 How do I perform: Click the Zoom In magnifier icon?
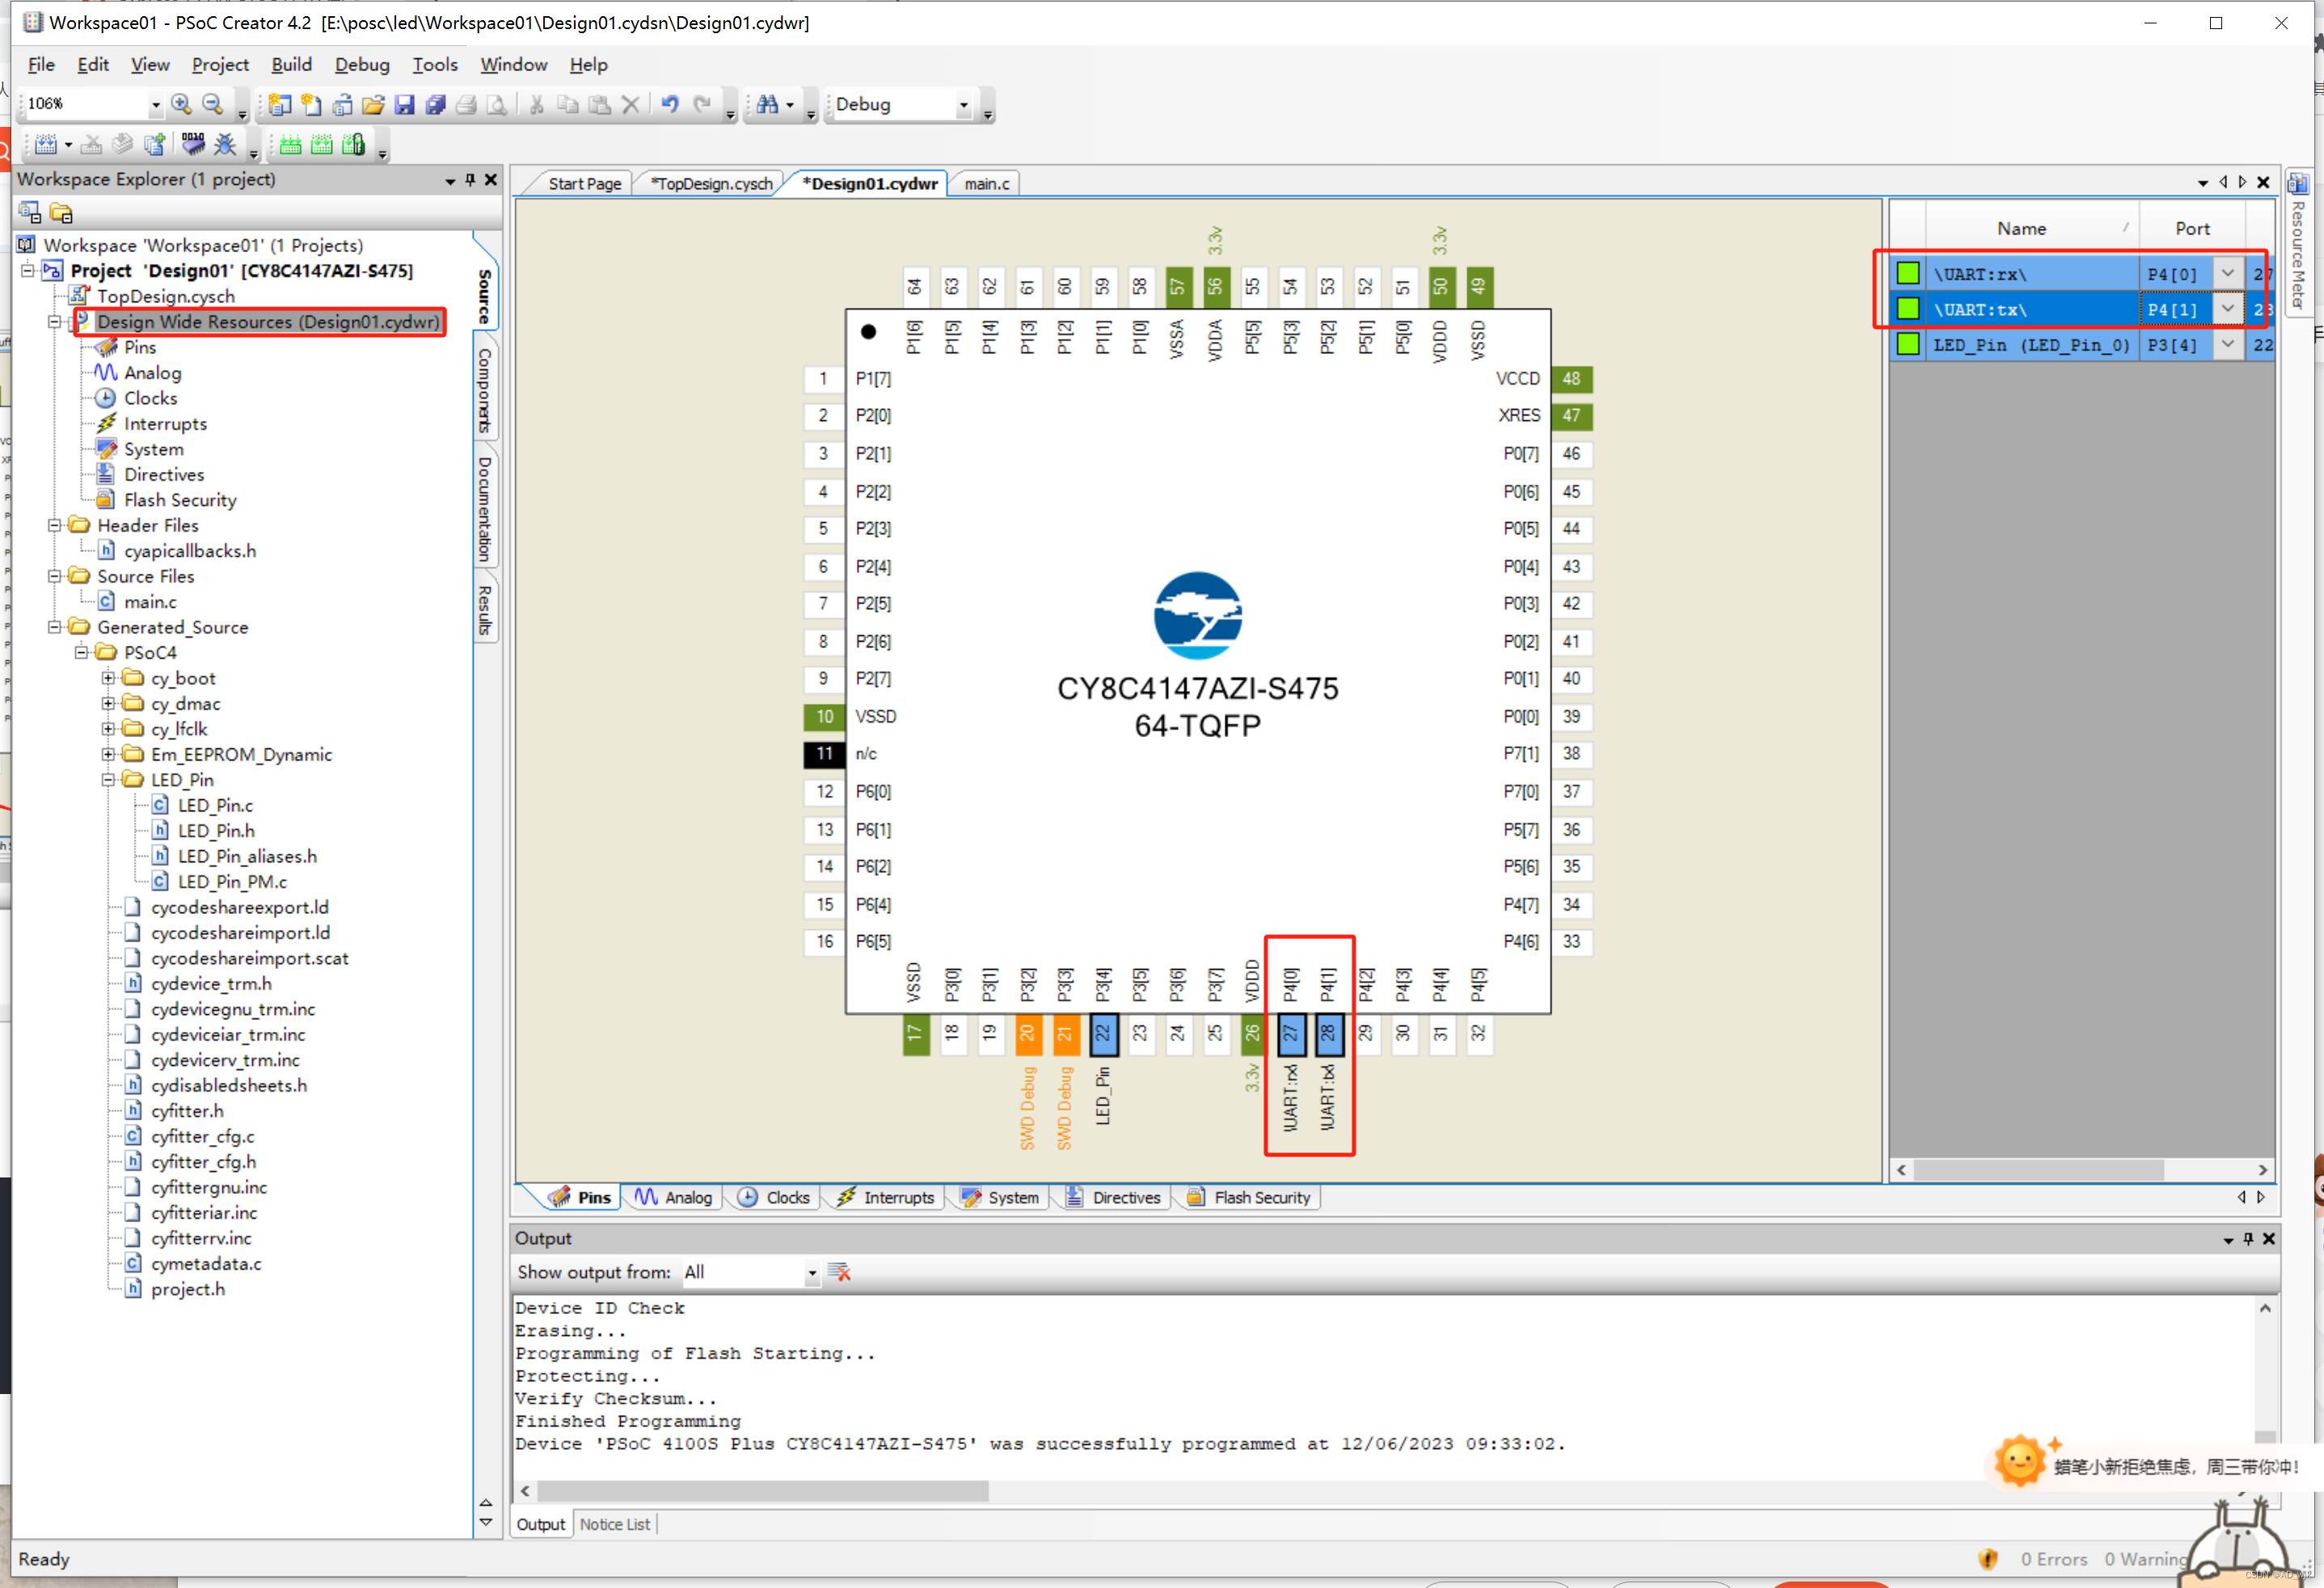tap(181, 104)
